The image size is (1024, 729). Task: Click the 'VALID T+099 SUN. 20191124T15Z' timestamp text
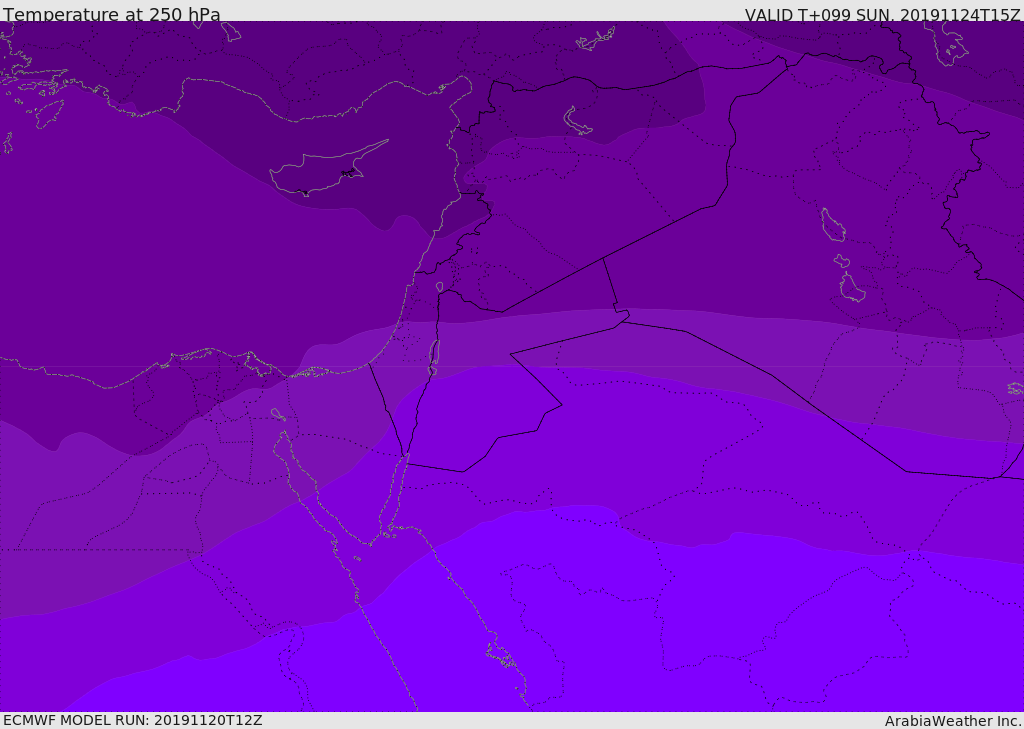(882, 14)
